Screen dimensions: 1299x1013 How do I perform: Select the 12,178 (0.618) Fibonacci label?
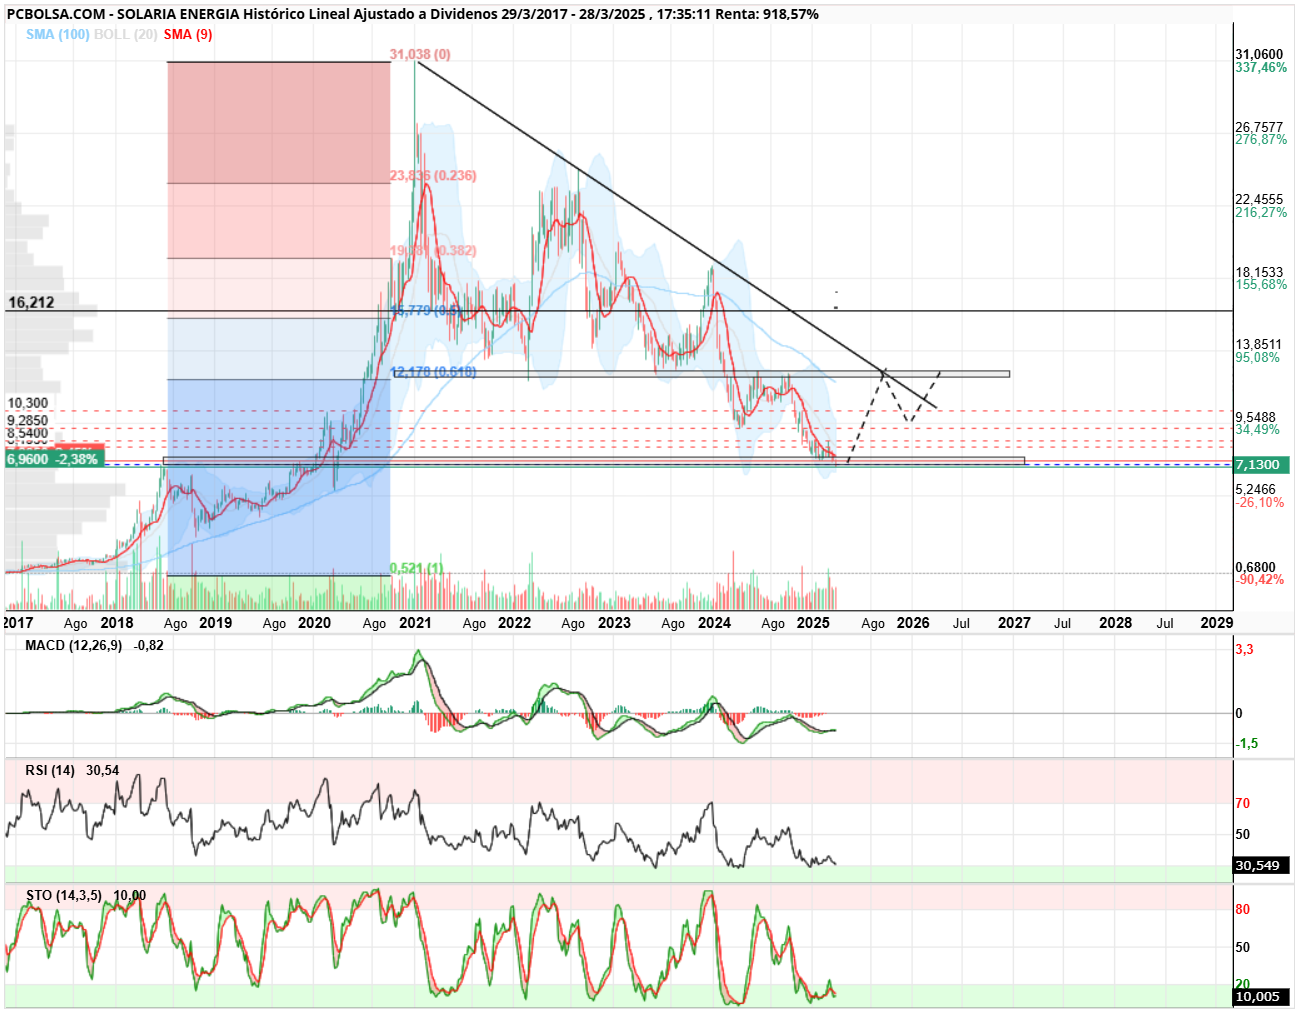[x=433, y=372]
